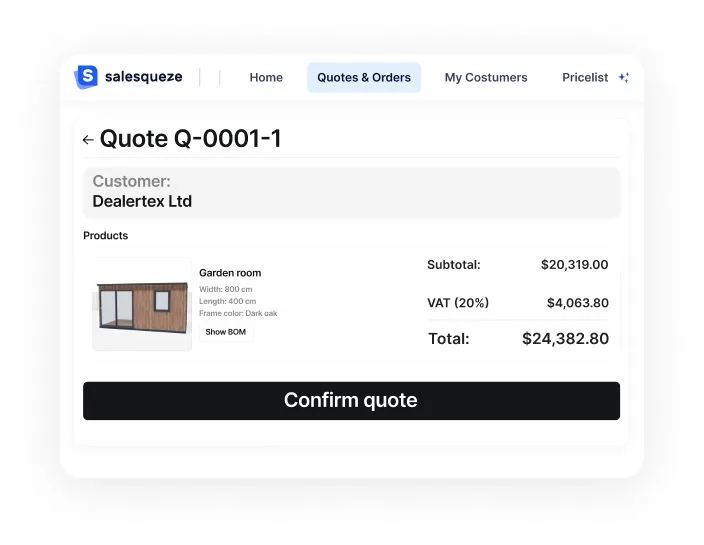Click the back arrow beside Quote Q-0001-1

pyautogui.click(x=88, y=140)
